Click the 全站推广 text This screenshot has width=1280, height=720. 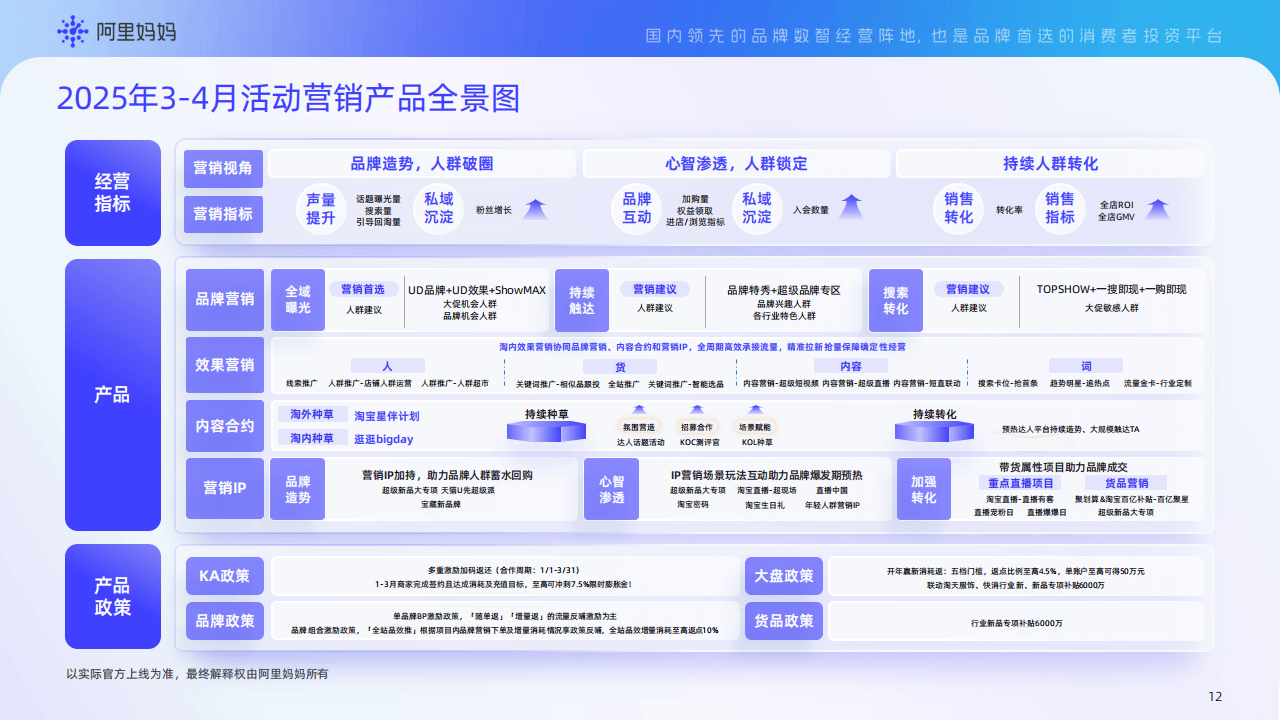coord(624,384)
